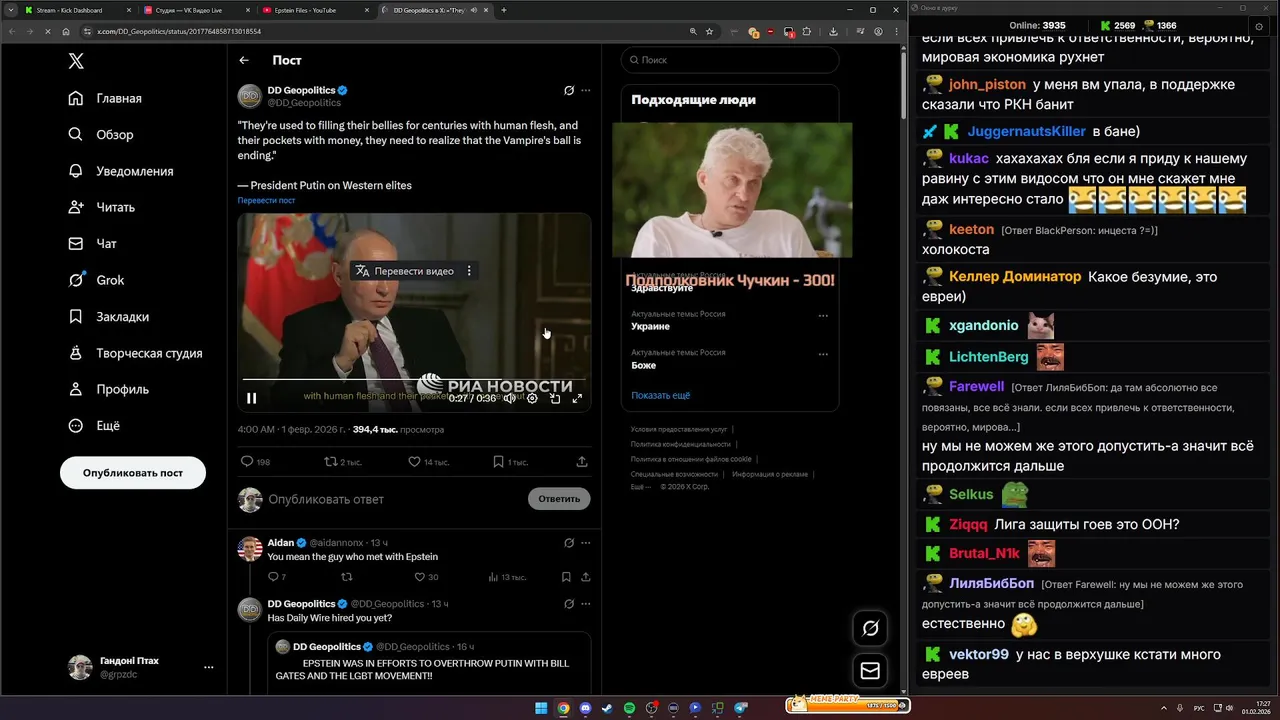Viewport: 1280px width, 720px height.
Task: Open Закладки in X sidebar
Action: coord(108,317)
